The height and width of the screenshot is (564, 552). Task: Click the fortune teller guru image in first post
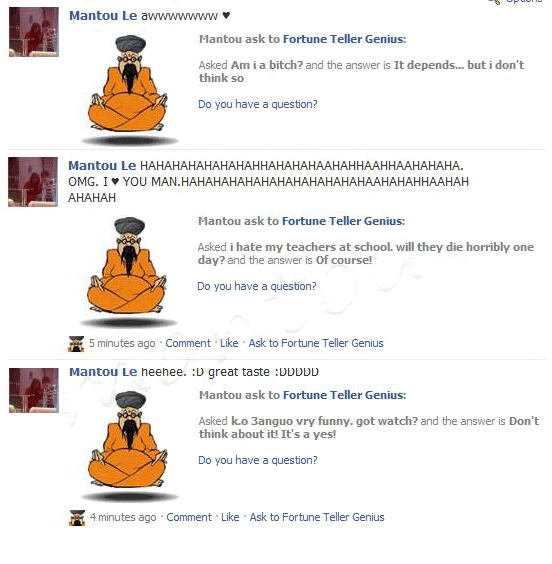coord(129,90)
